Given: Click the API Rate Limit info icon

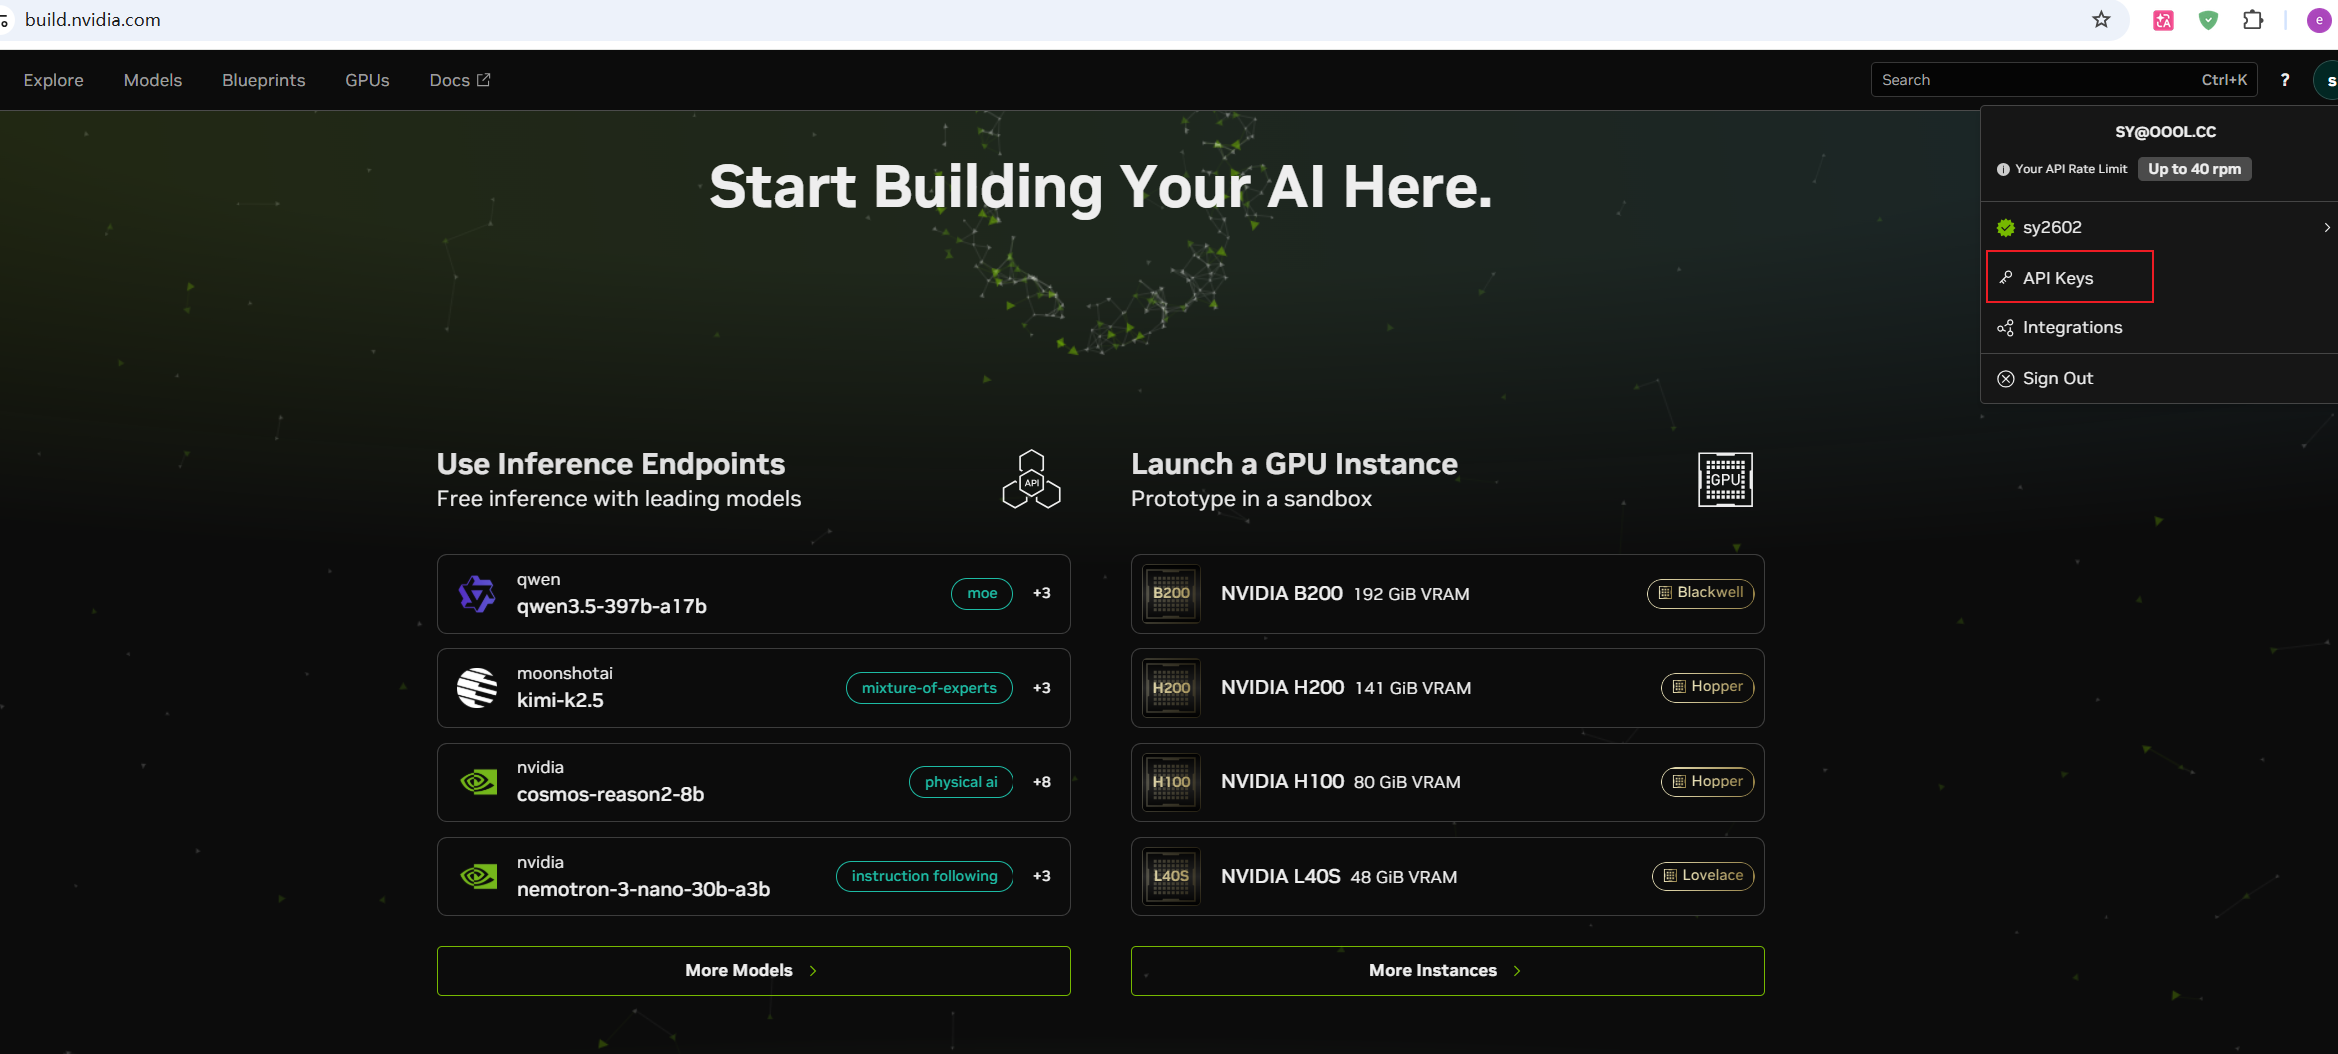Looking at the screenshot, I should coord(2003,169).
